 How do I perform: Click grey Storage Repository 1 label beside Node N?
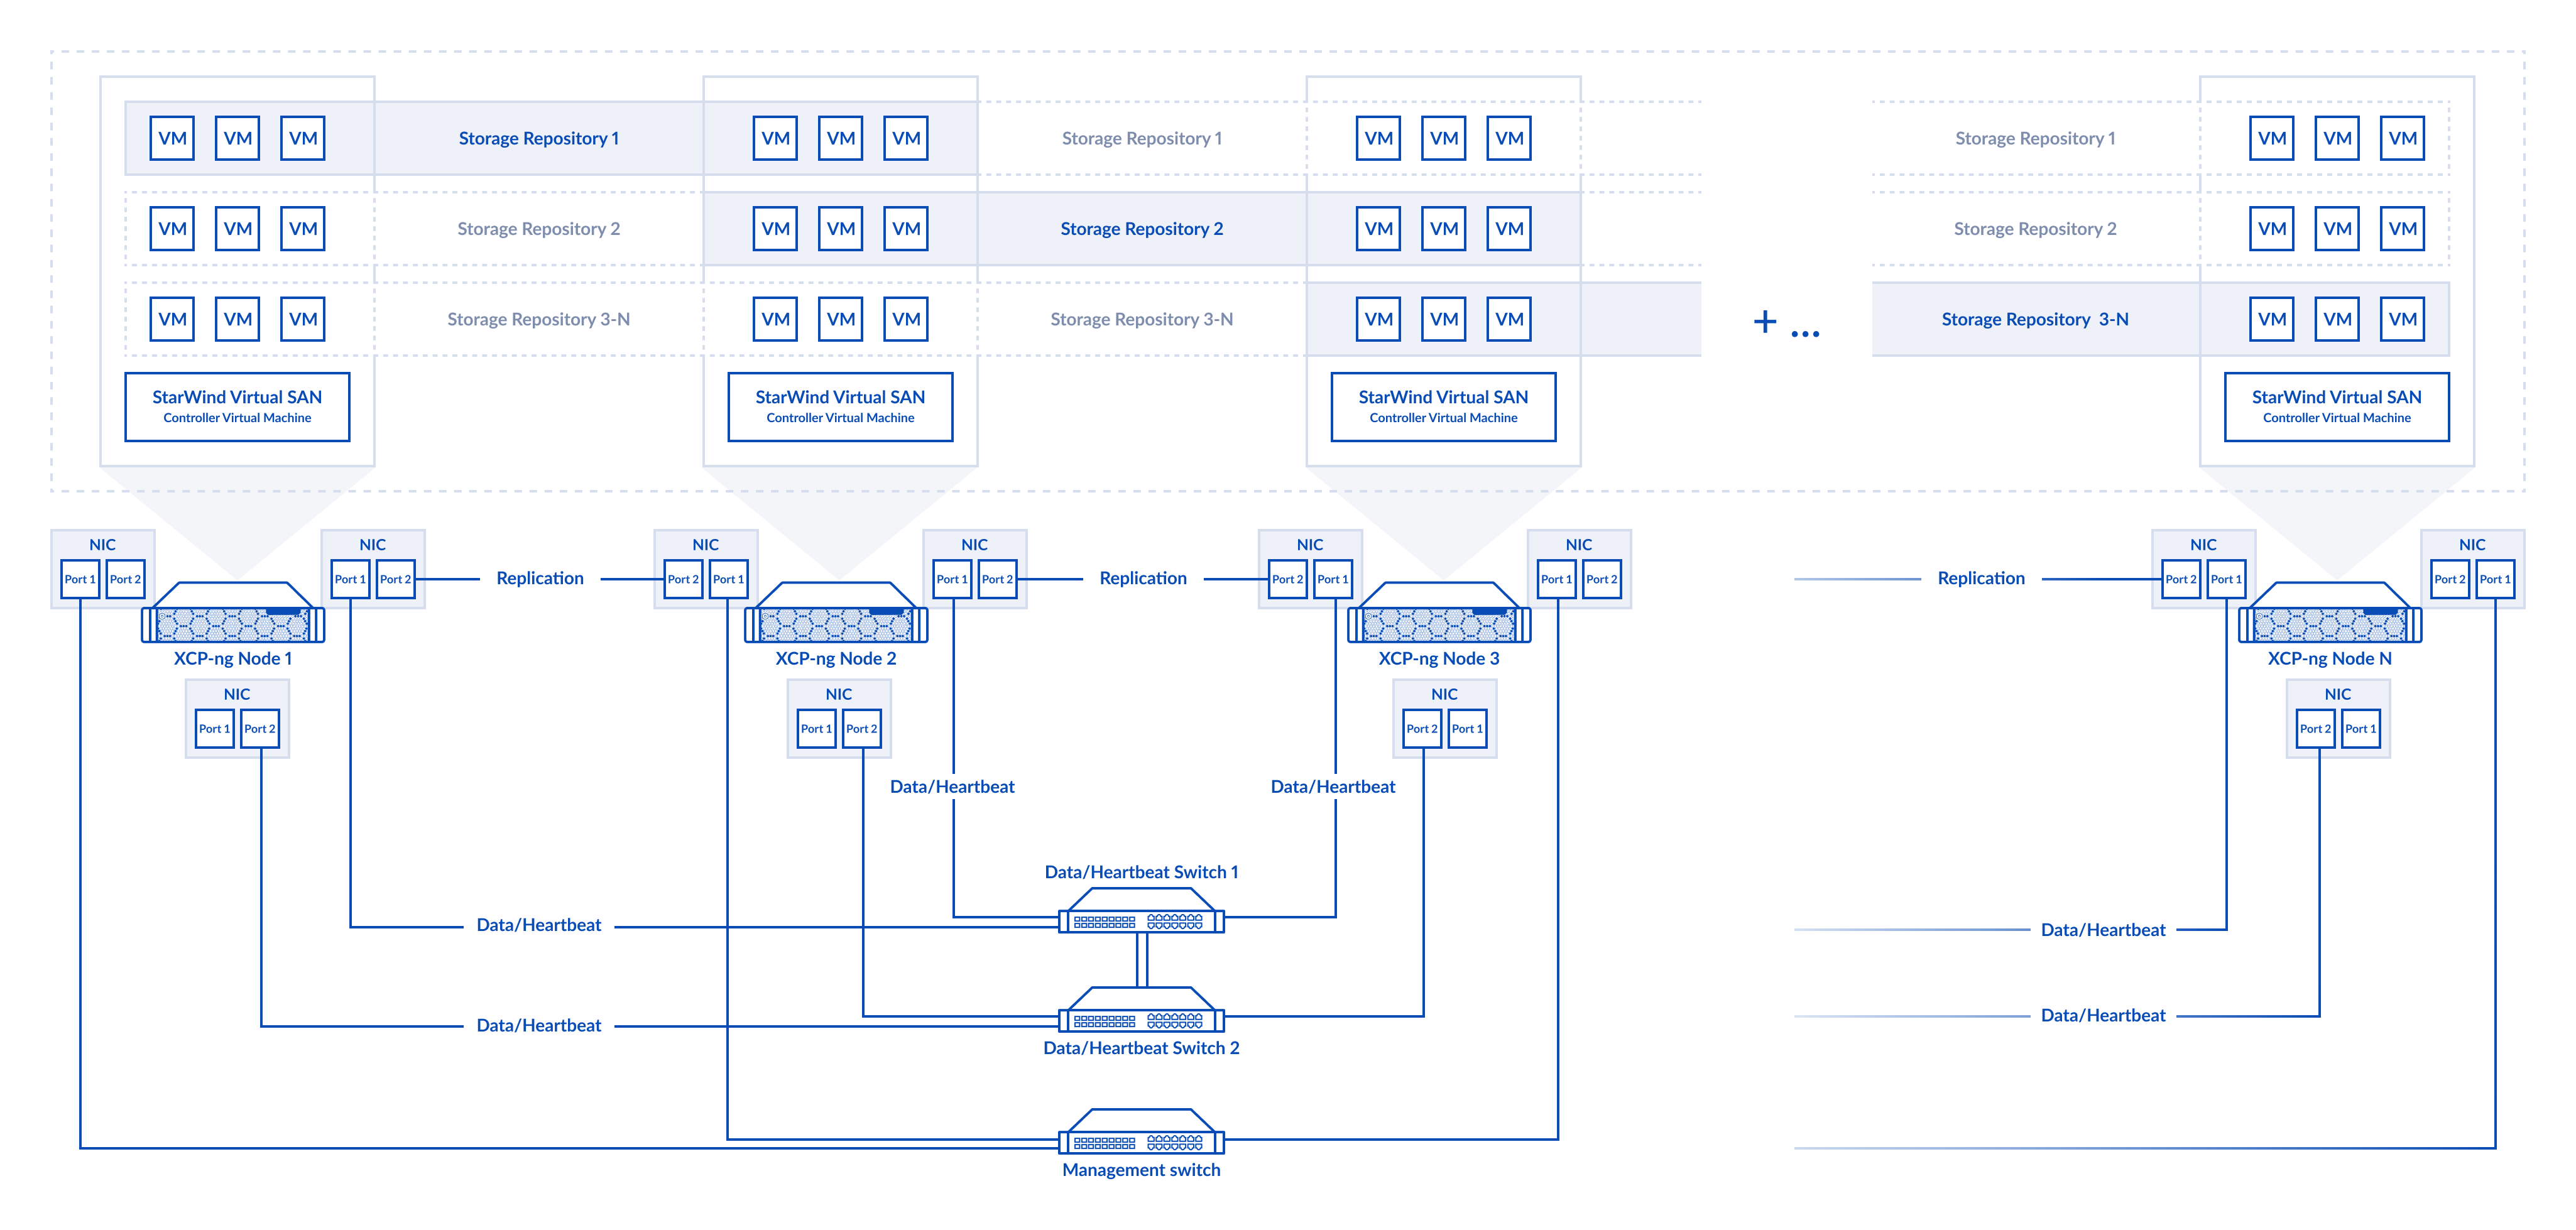point(2035,138)
